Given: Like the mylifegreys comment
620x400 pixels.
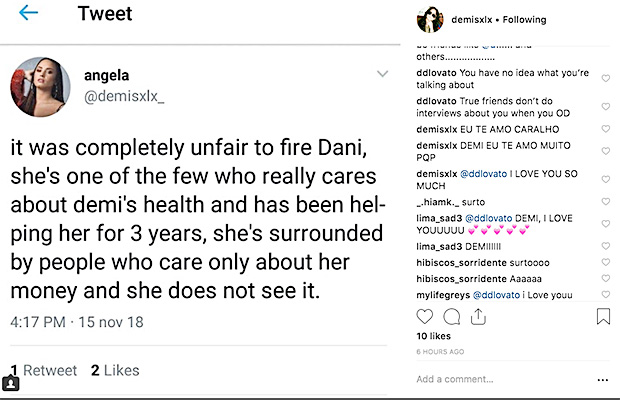Looking at the screenshot, I should pos(605,294).
